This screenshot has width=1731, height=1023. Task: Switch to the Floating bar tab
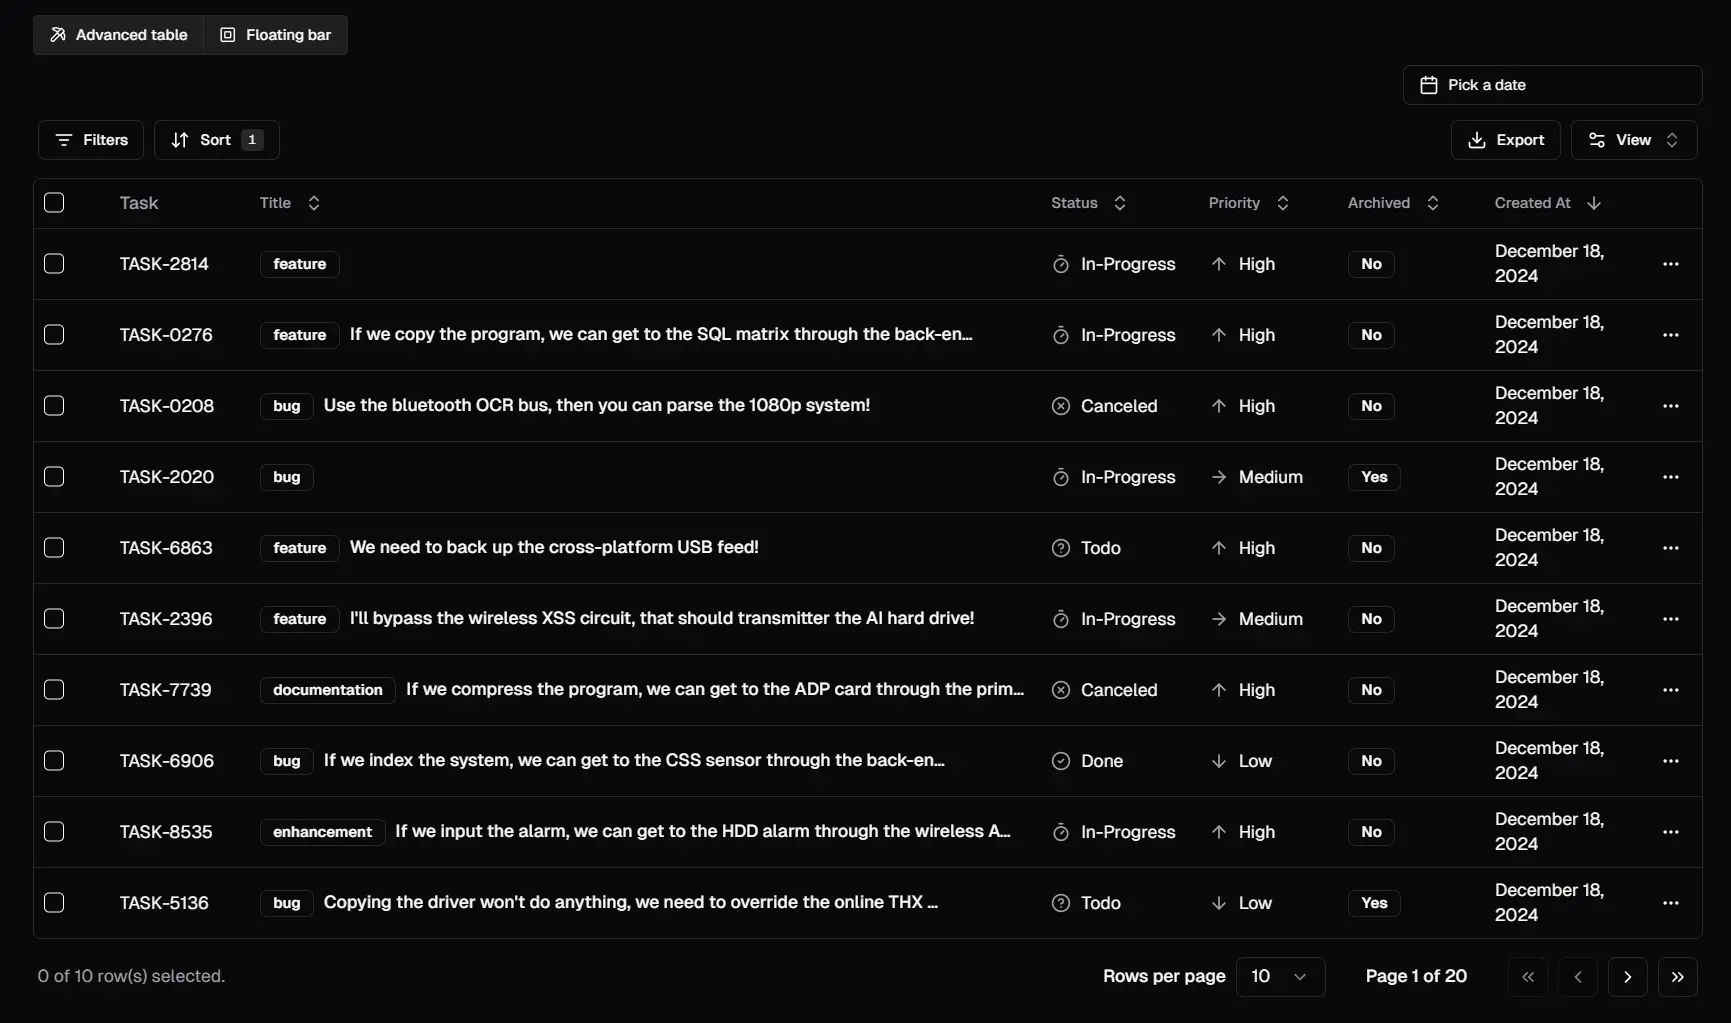click(x=275, y=35)
